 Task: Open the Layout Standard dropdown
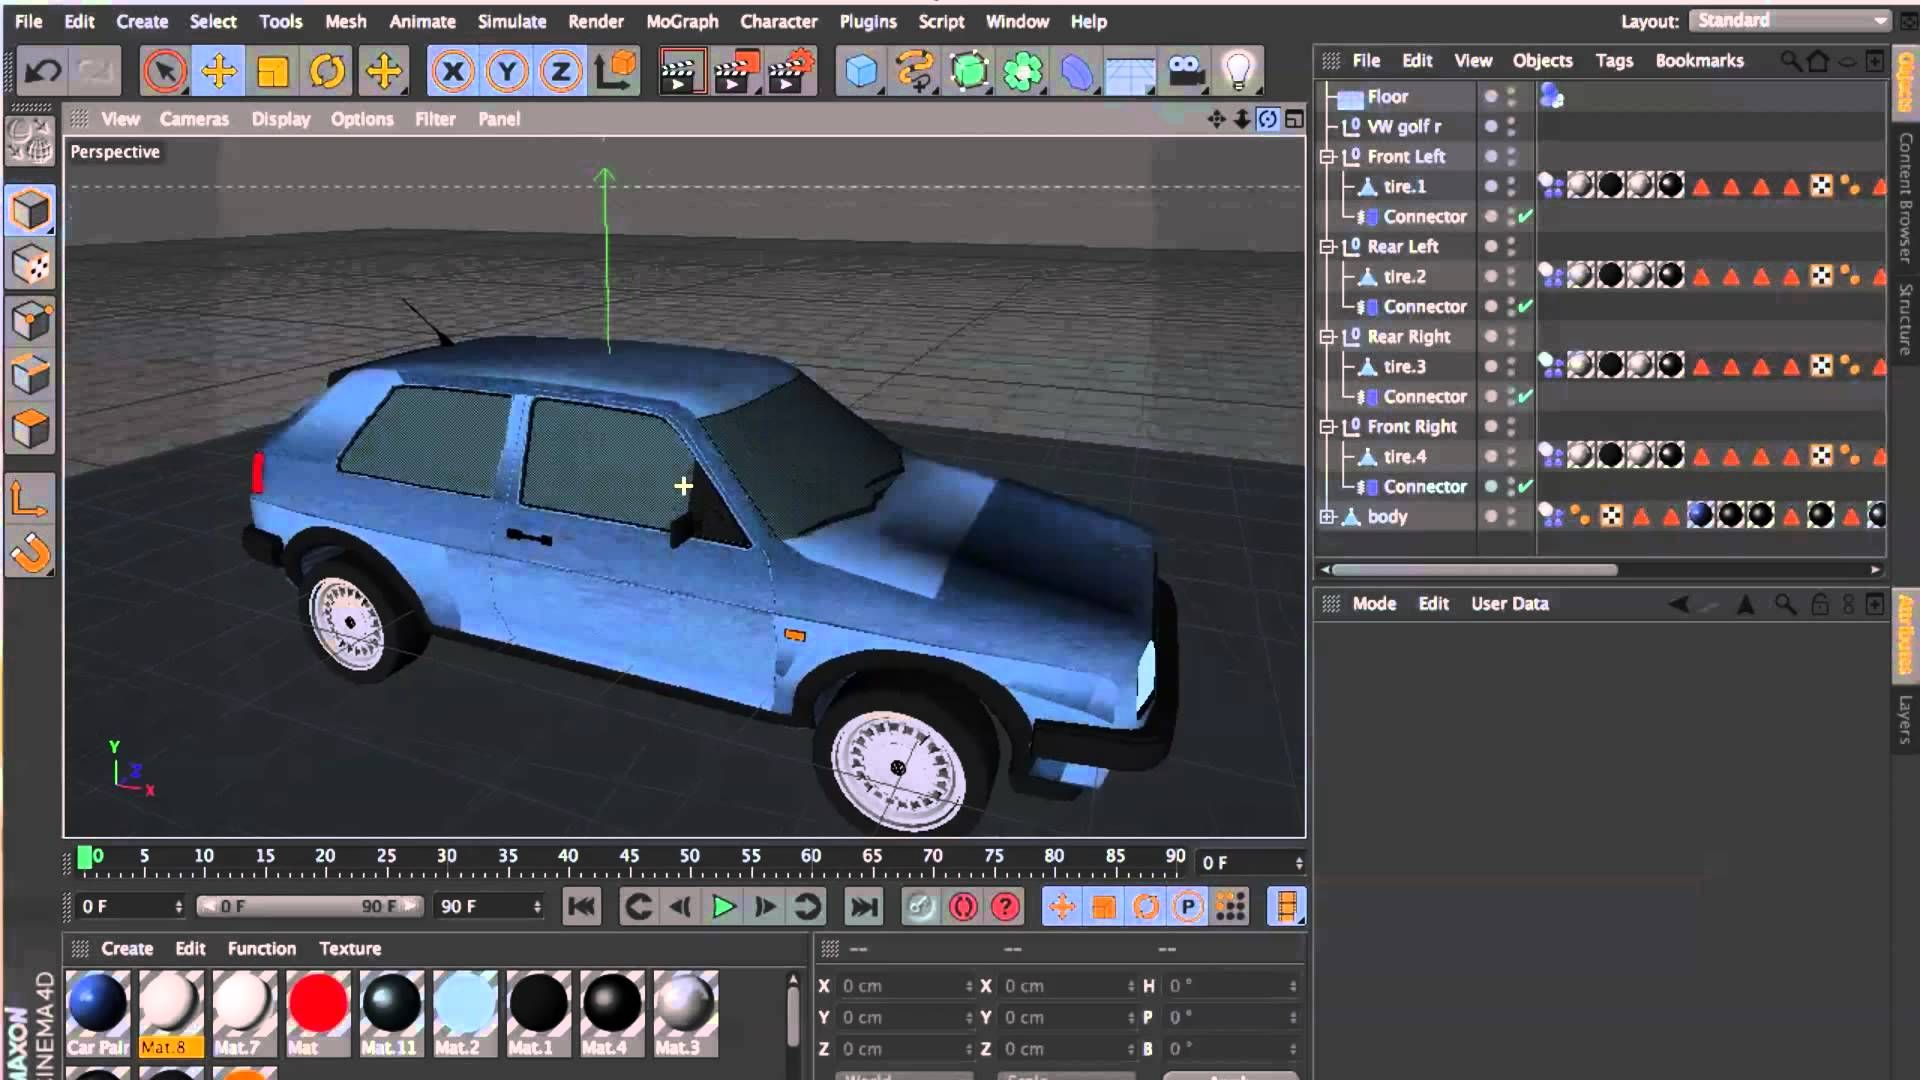1789,21
